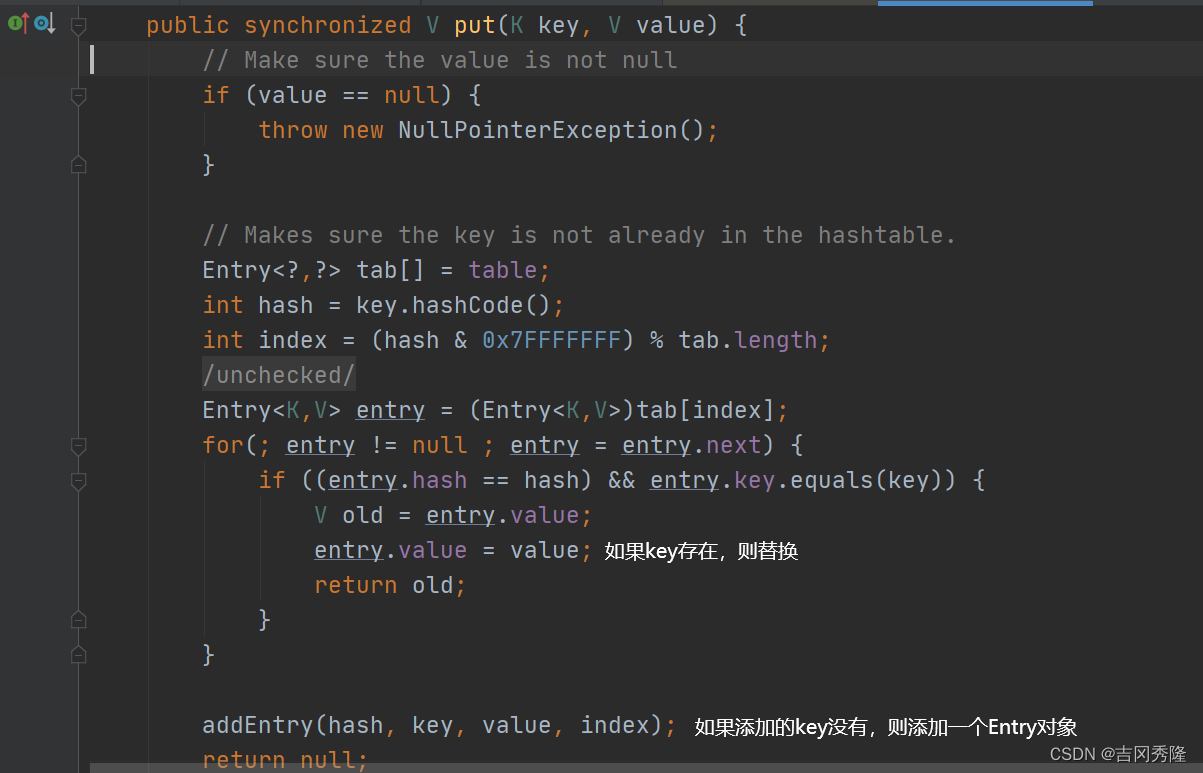Viewport: 1203px width, 773px height.
Task: Click the 'throw new' keywords
Action: [x=321, y=130]
